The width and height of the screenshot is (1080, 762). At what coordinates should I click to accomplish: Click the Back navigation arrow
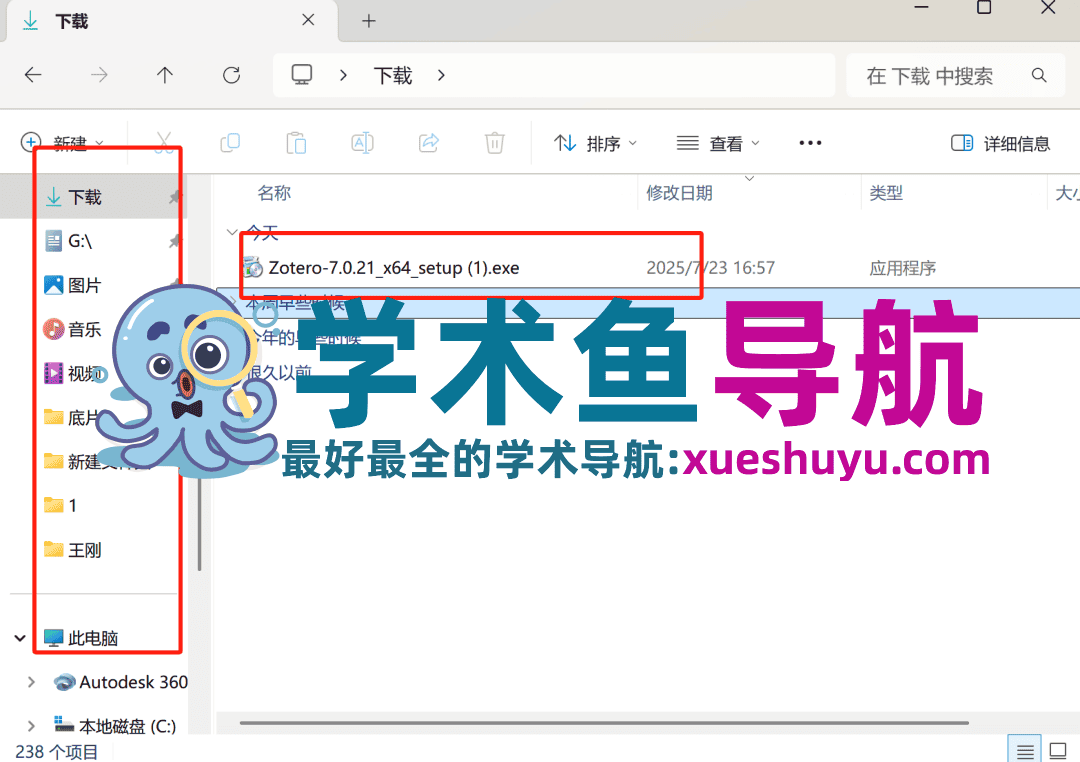click(33, 75)
